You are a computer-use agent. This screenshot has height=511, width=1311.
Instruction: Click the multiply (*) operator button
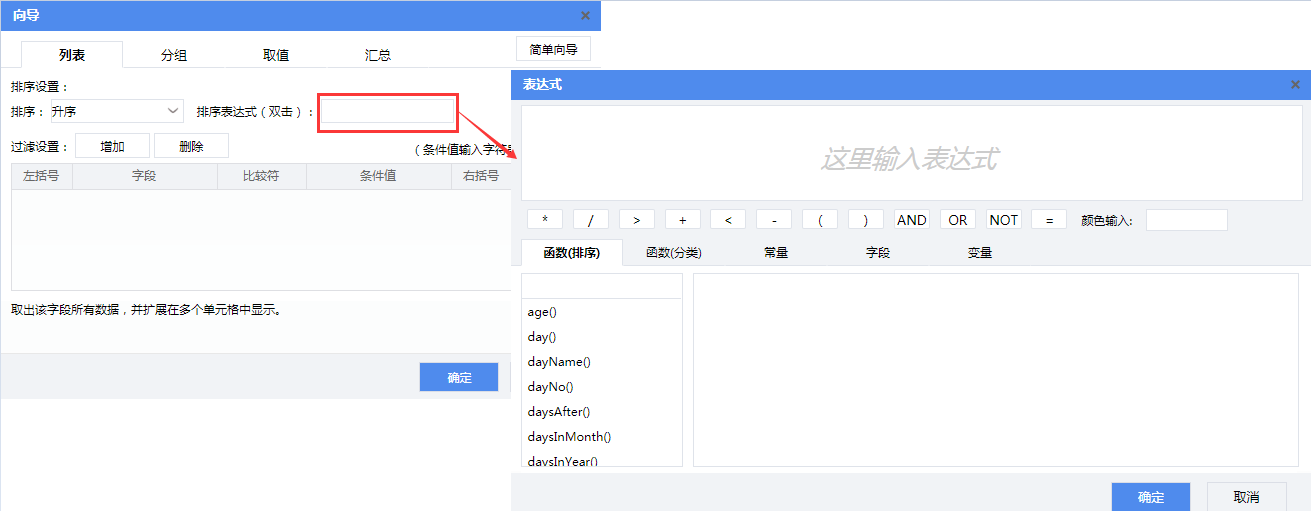(x=544, y=220)
